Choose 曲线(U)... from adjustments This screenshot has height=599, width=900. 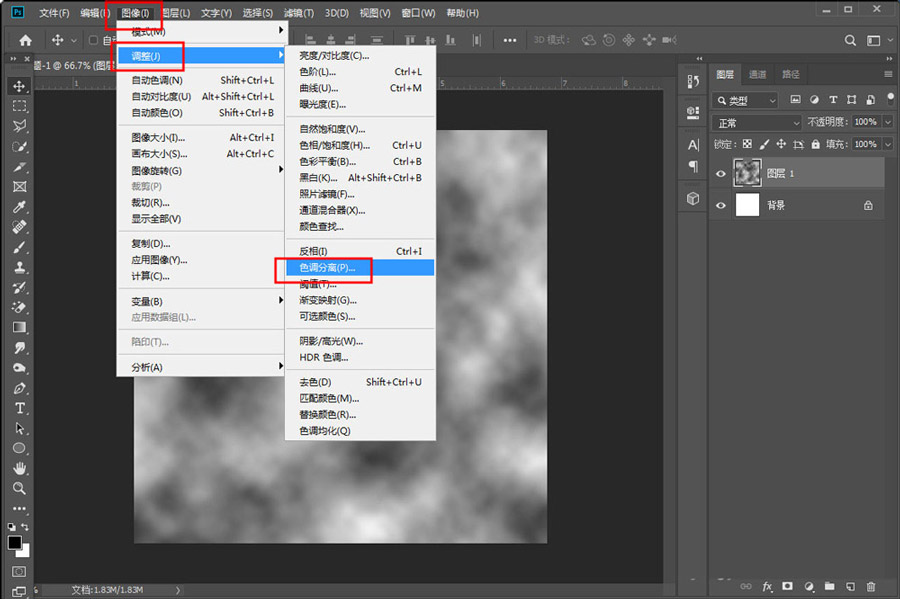(360, 88)
